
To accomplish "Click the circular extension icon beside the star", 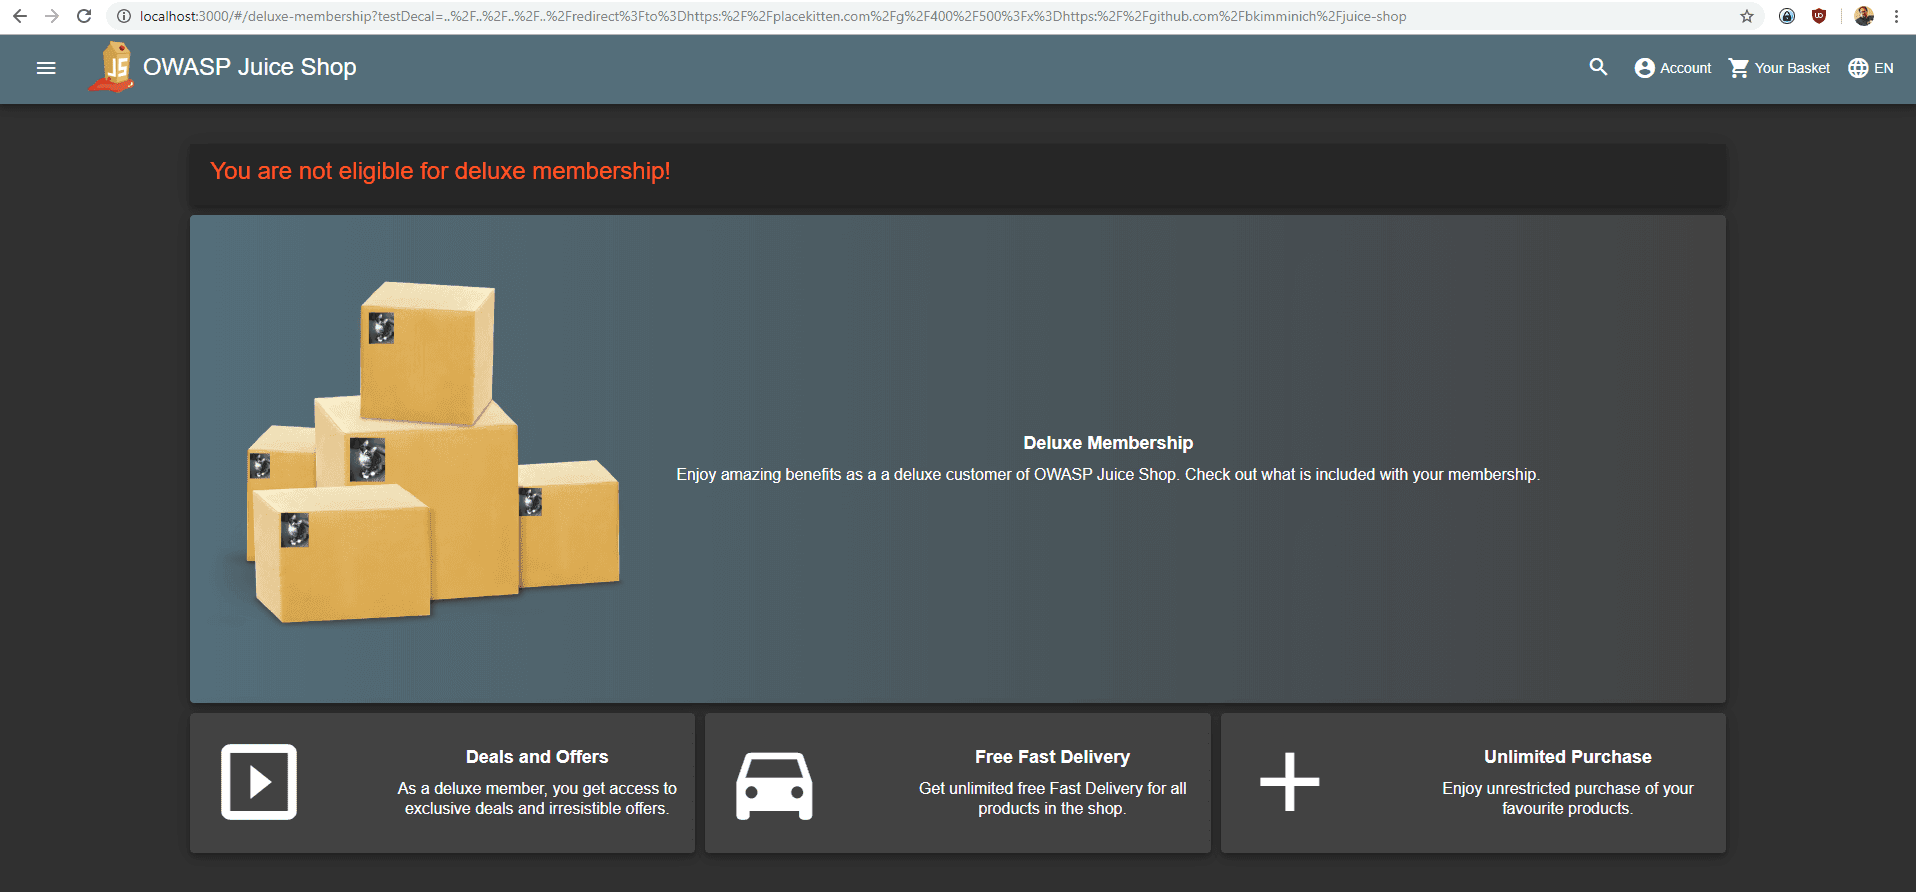I will click(x=1787, y=16).
